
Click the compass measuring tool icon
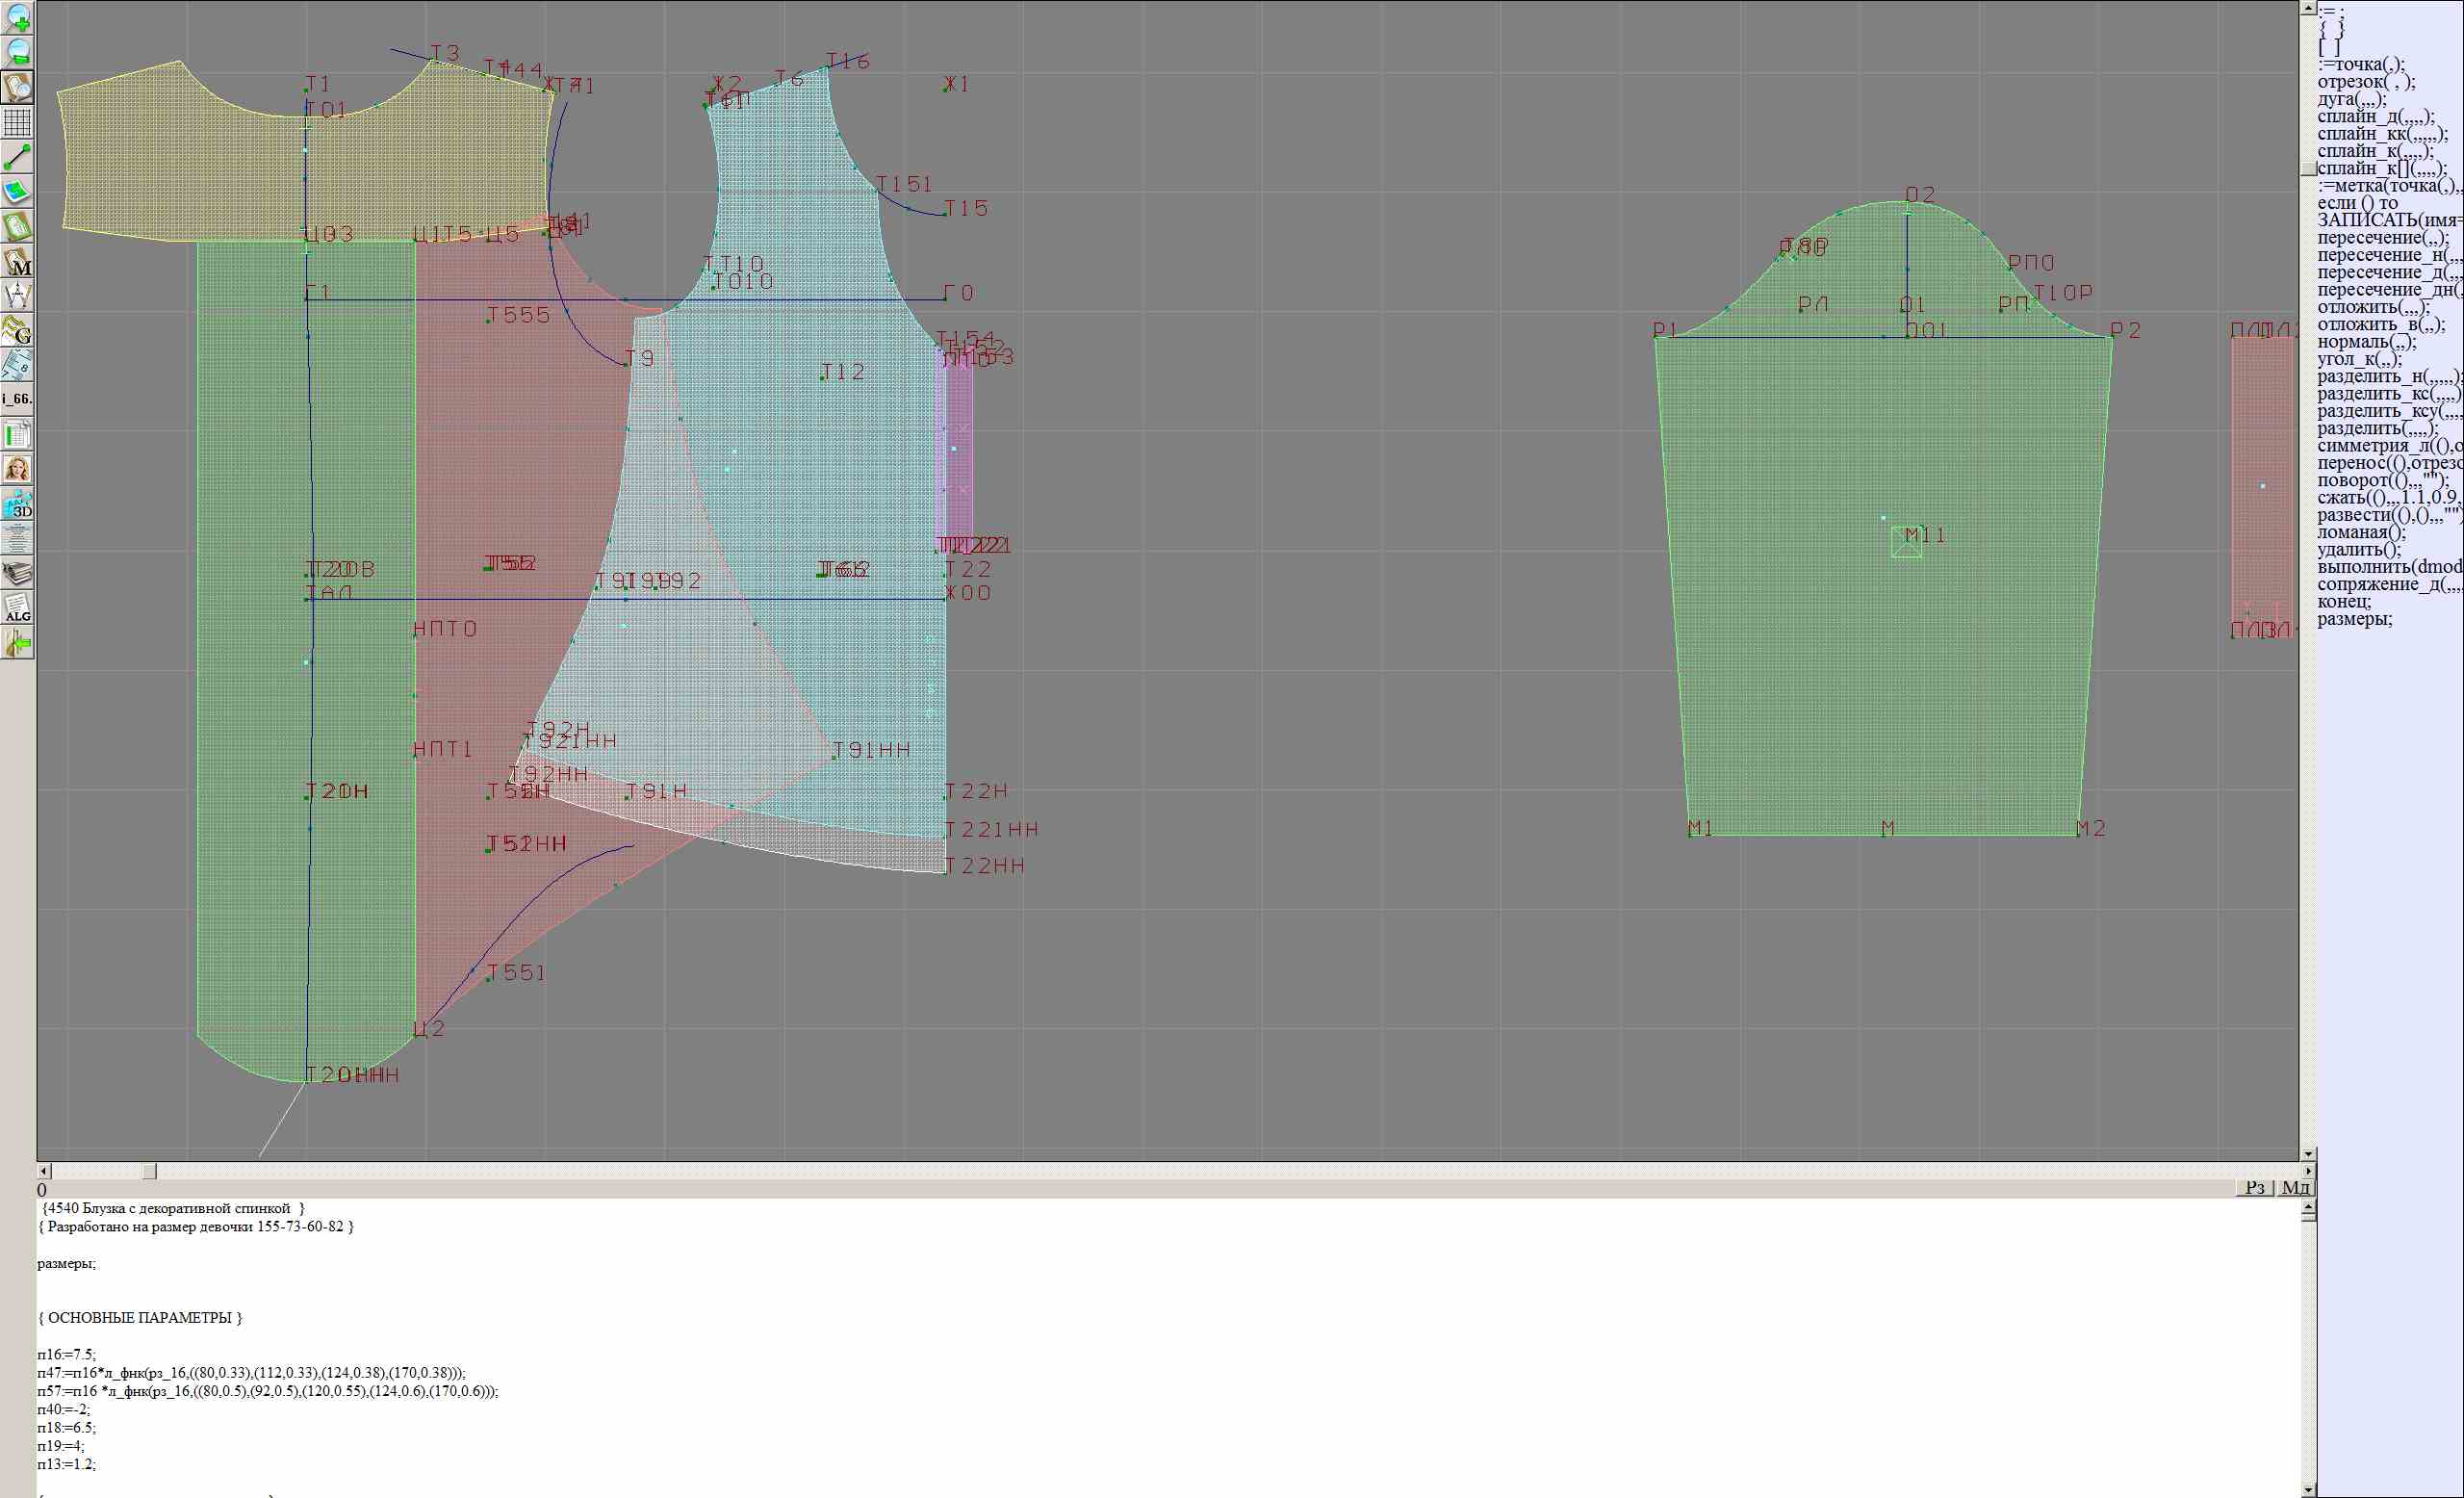click(x=18, y=296)
